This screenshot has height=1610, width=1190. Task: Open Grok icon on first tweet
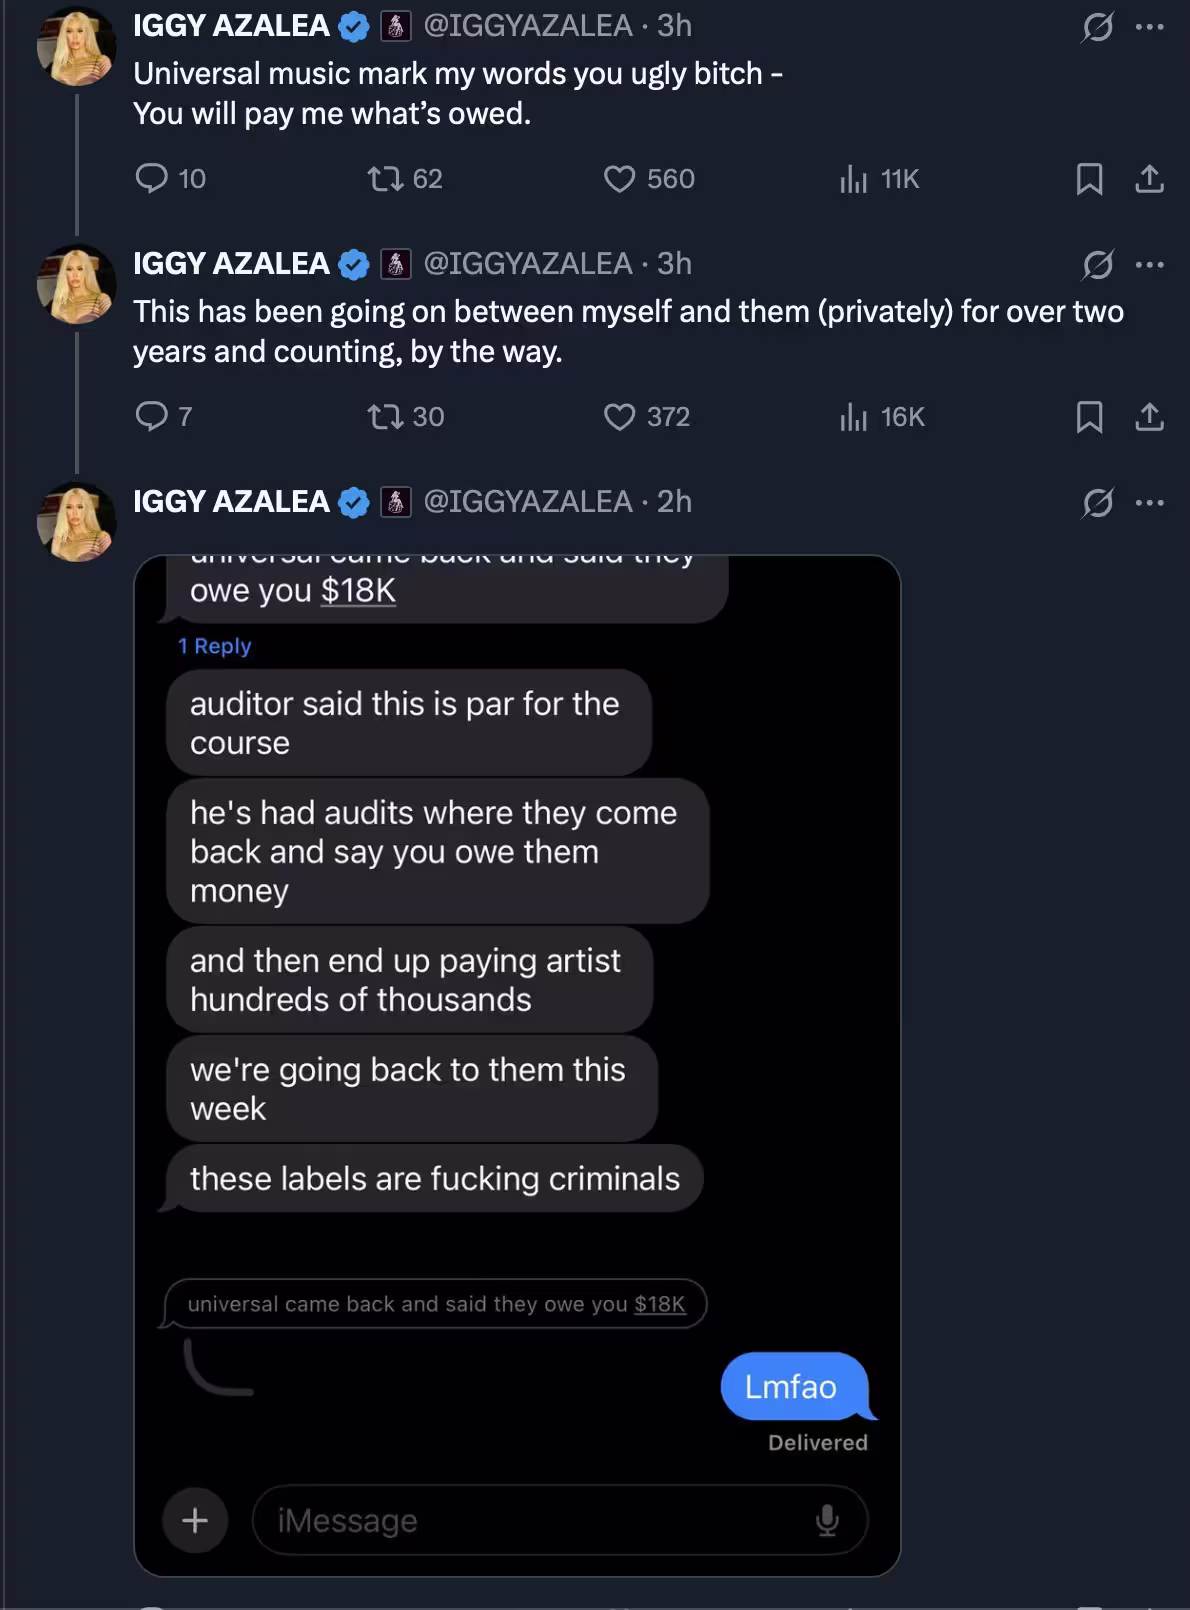[x=1097, y=27]
